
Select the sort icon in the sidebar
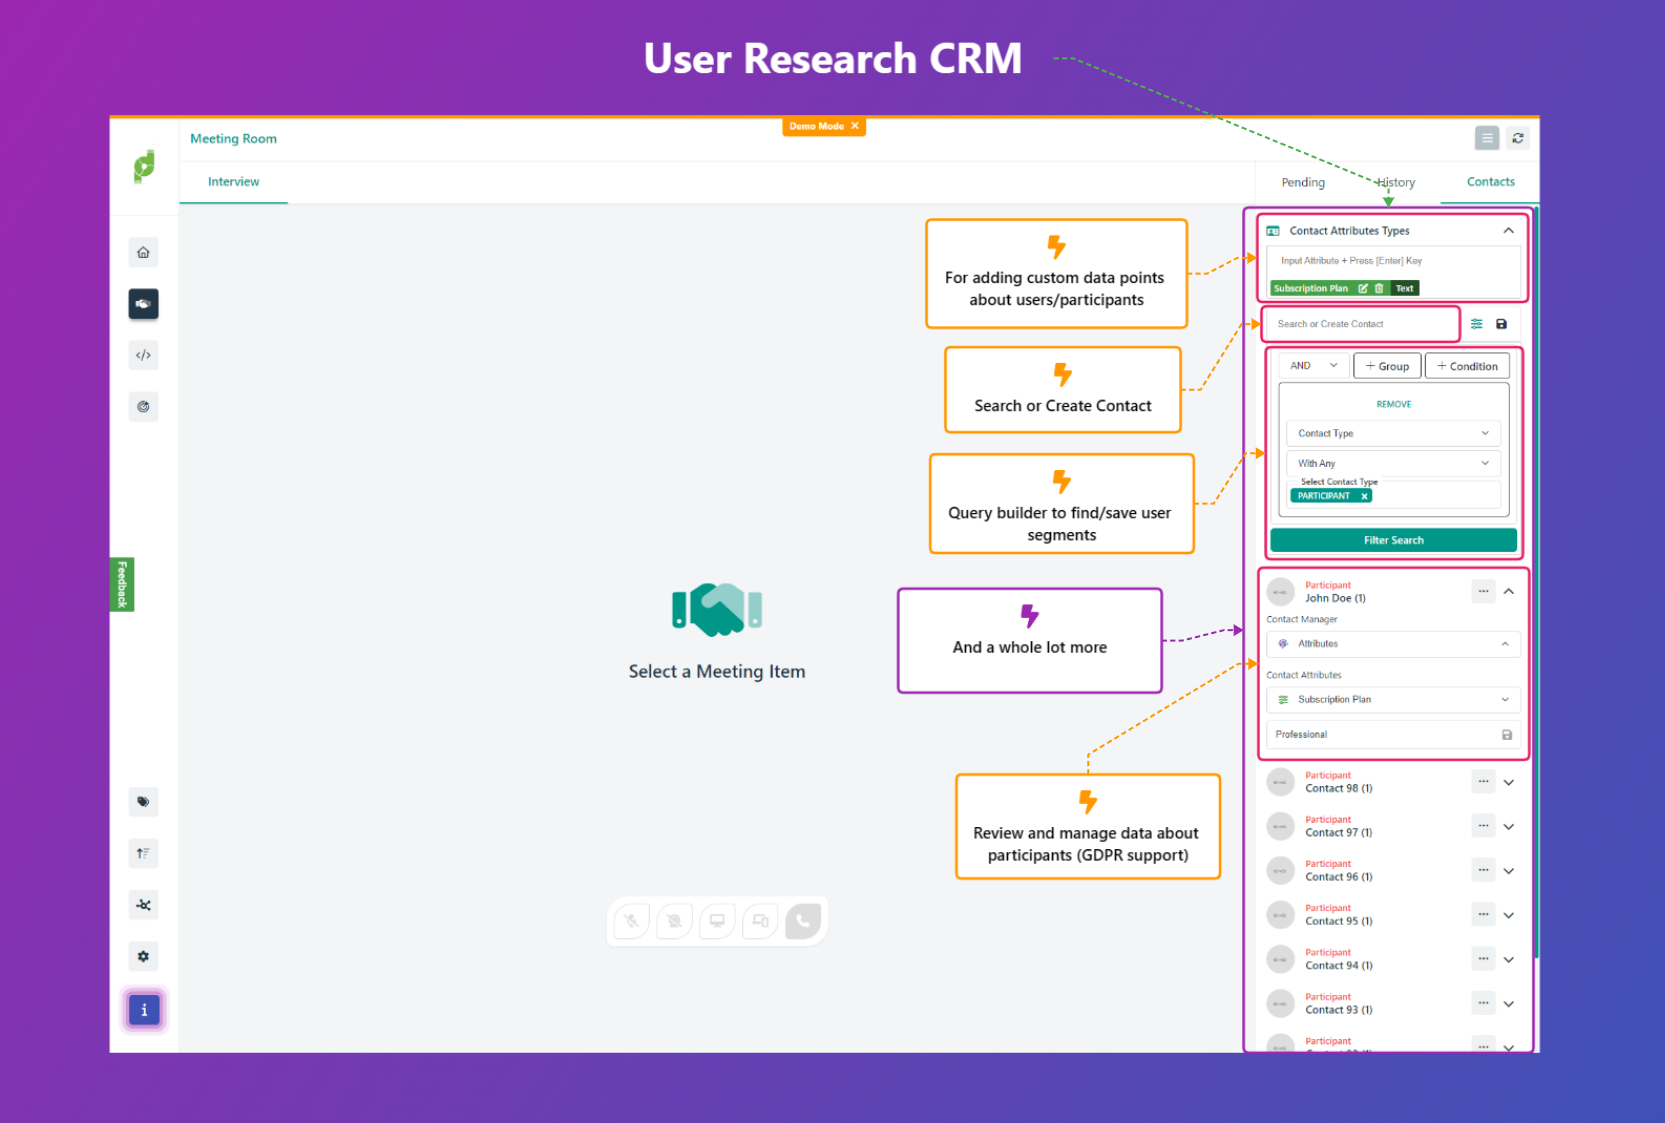point(143,853)
